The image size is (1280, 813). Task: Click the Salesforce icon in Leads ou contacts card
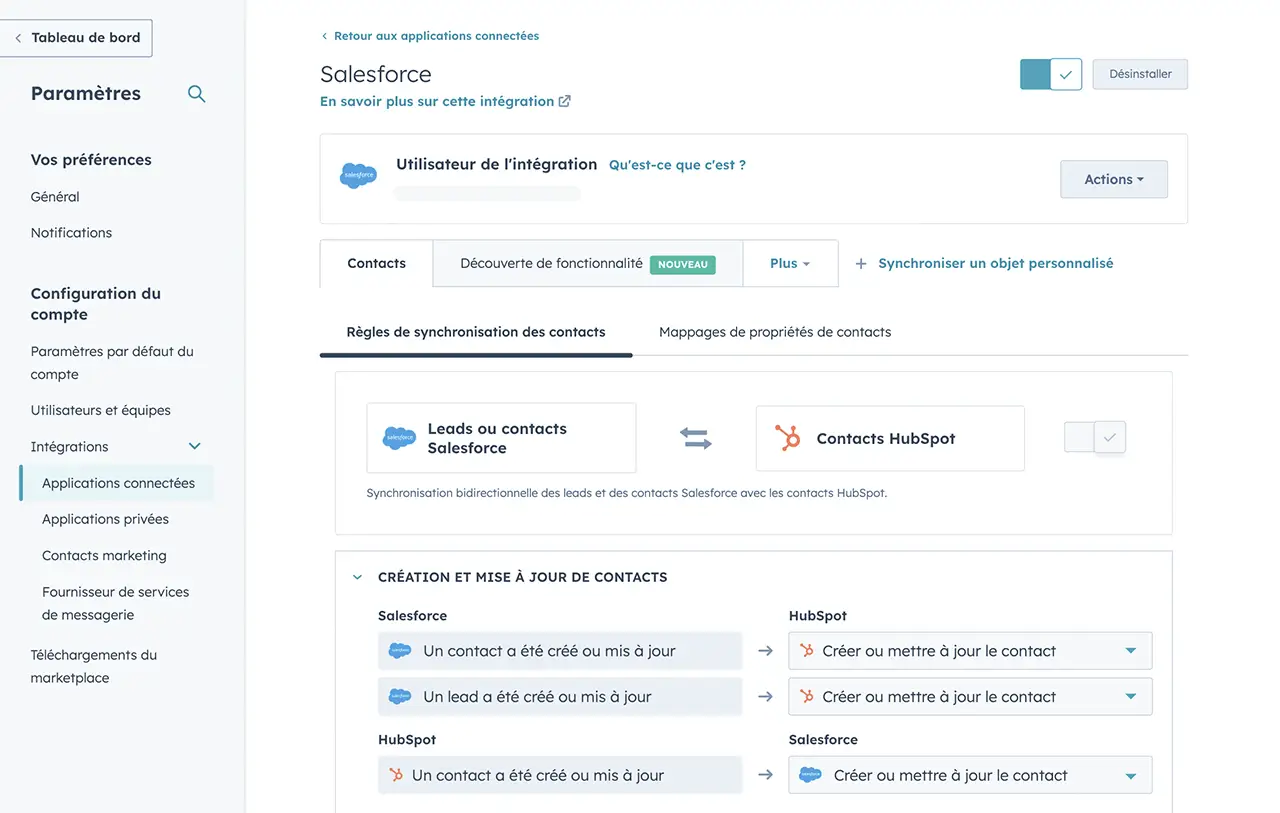point(399,438)
